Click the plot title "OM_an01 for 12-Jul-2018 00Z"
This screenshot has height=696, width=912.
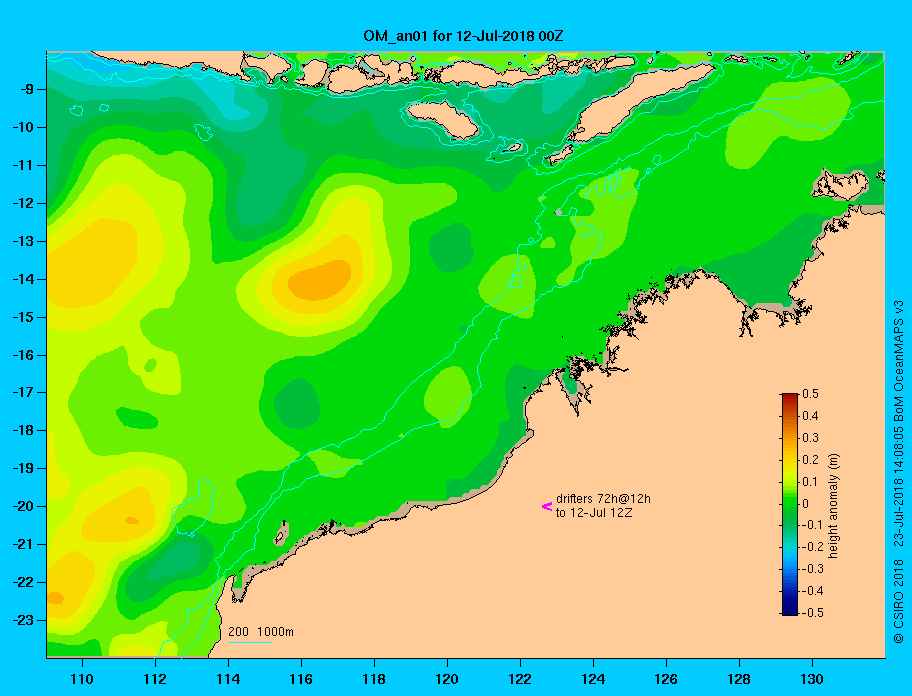coord(463,36)
